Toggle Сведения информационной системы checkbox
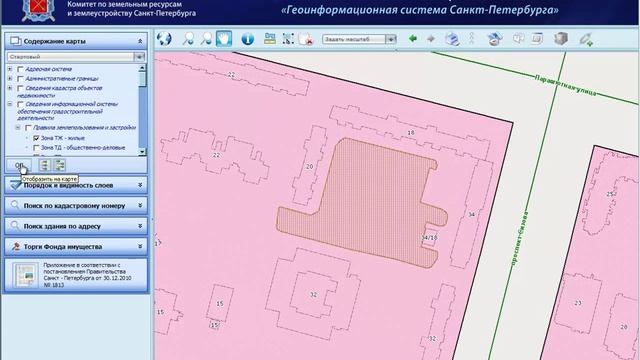 point(20,104)
